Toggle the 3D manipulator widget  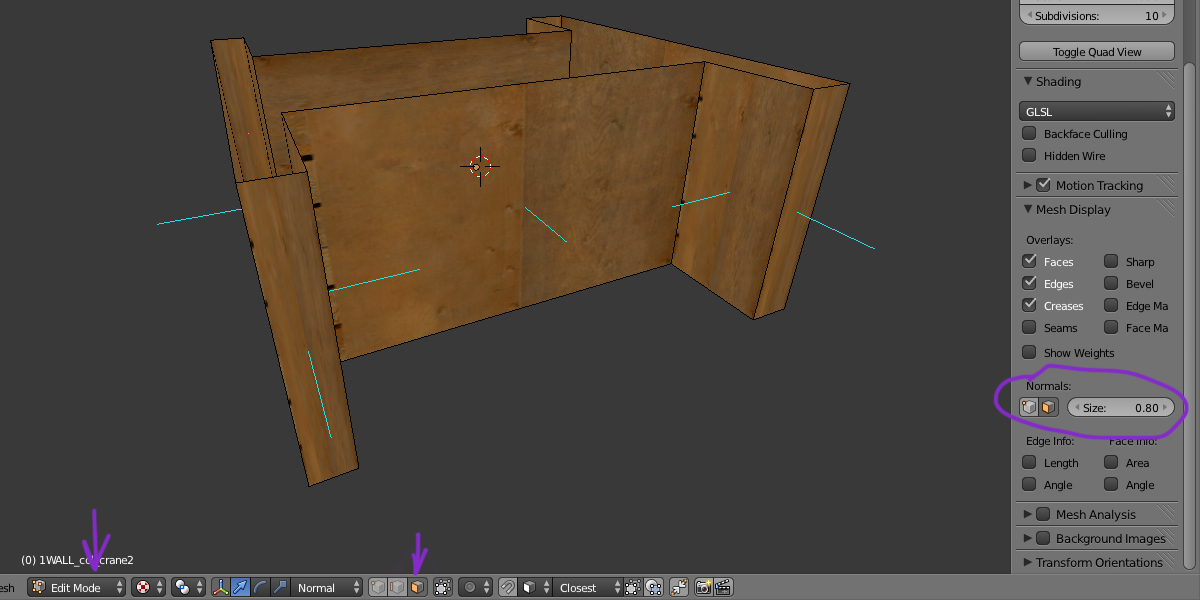point(221,588)
